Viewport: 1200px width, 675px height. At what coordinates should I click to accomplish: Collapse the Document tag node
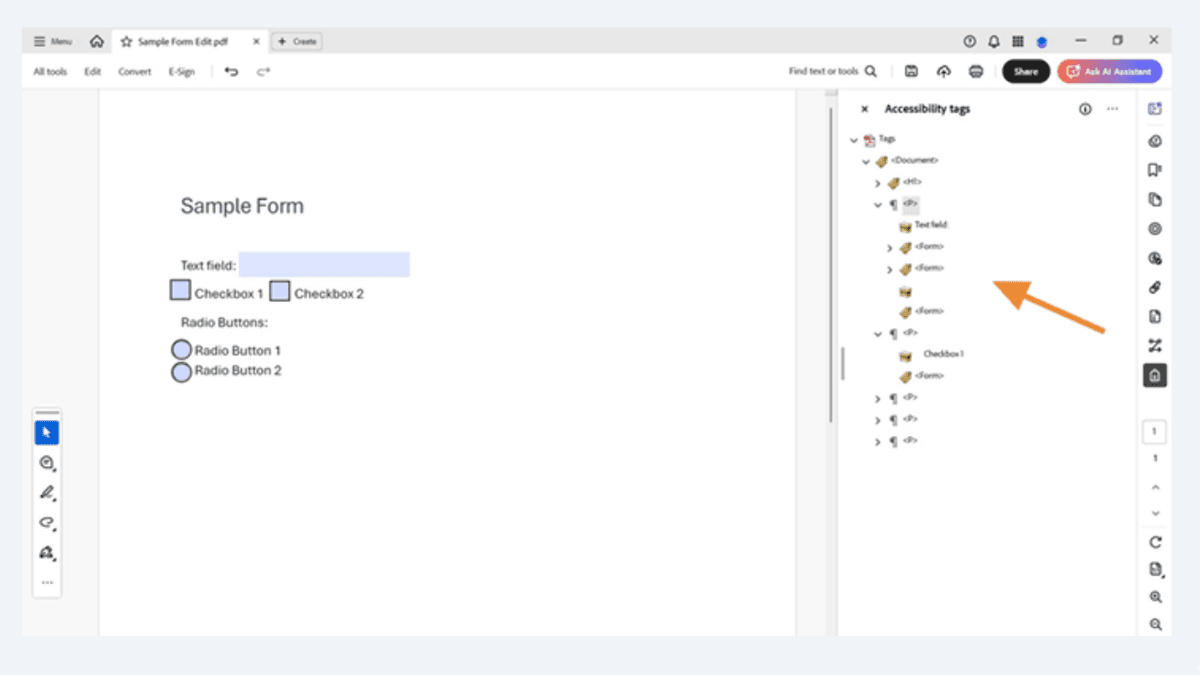(866, 161)
